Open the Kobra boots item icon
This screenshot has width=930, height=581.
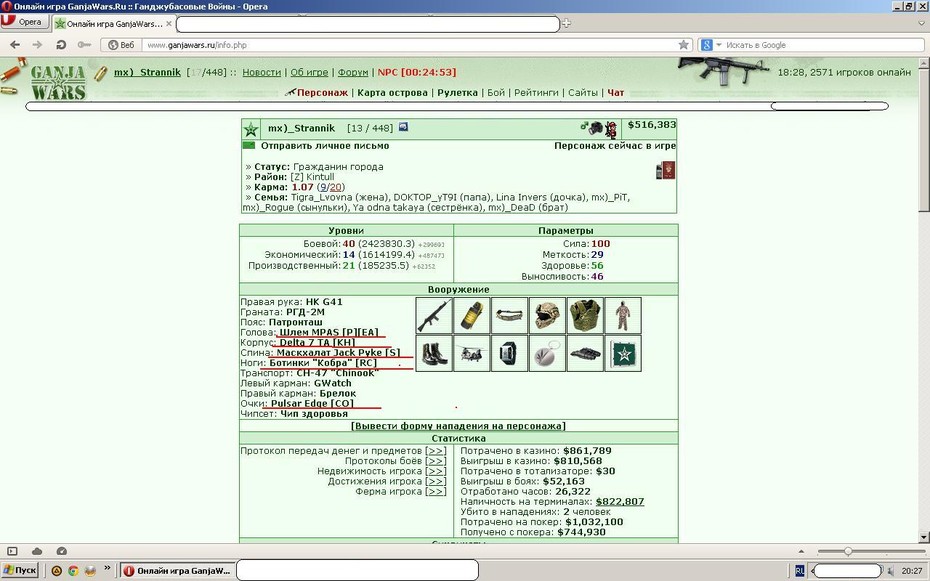point(434,353)
